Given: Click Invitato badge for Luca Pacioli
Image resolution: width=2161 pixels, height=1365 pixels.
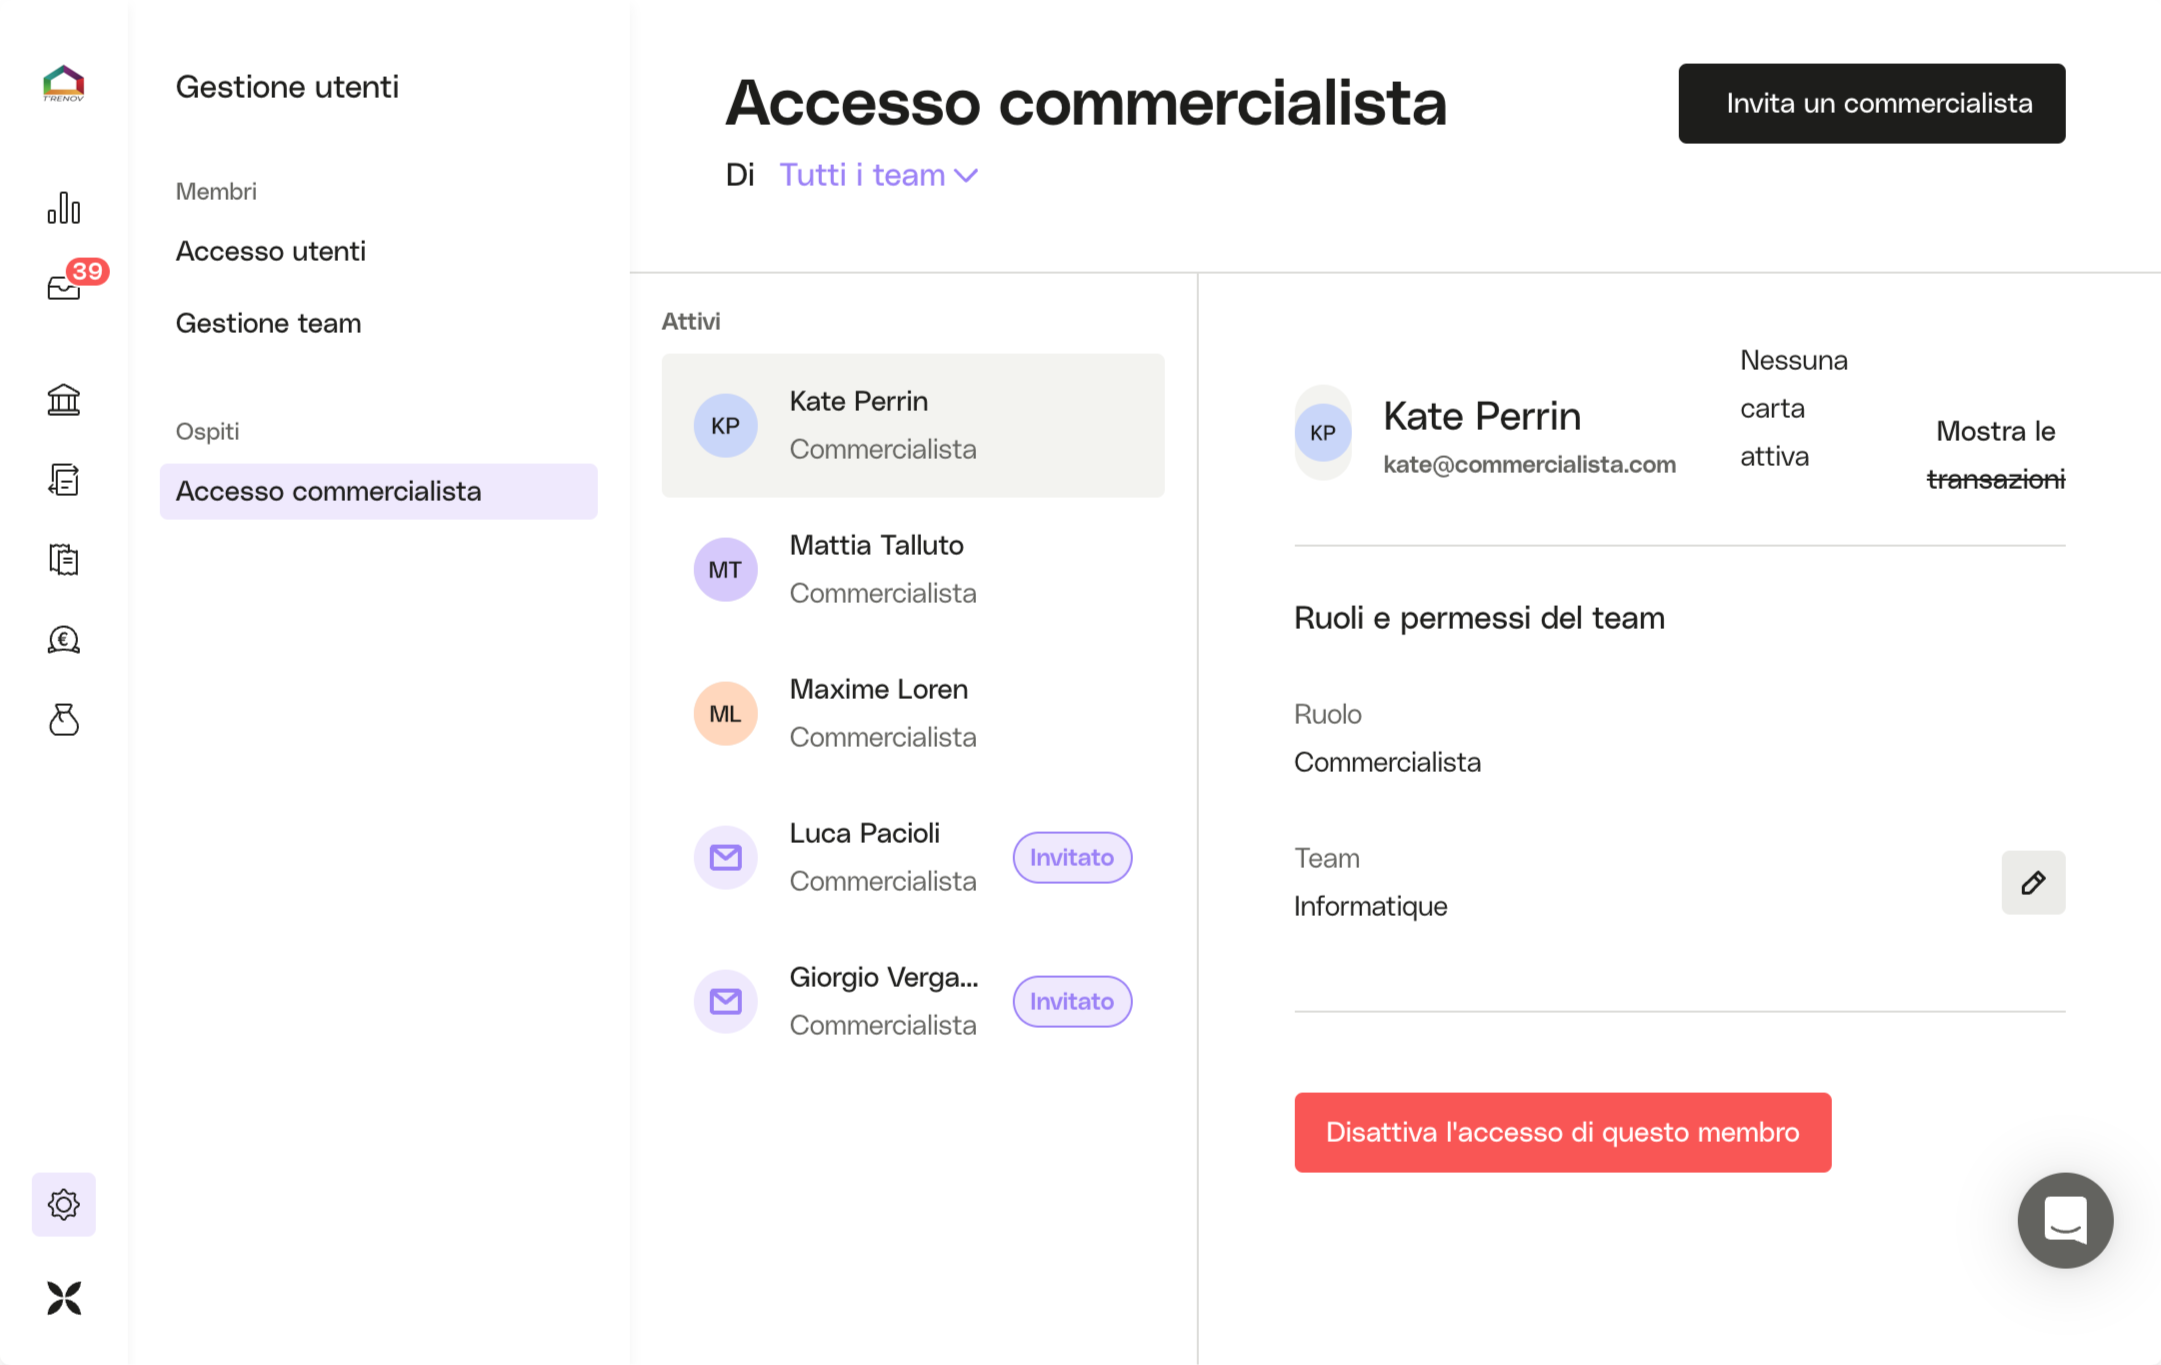Looking at the screenshot, I should (1071, 857).
